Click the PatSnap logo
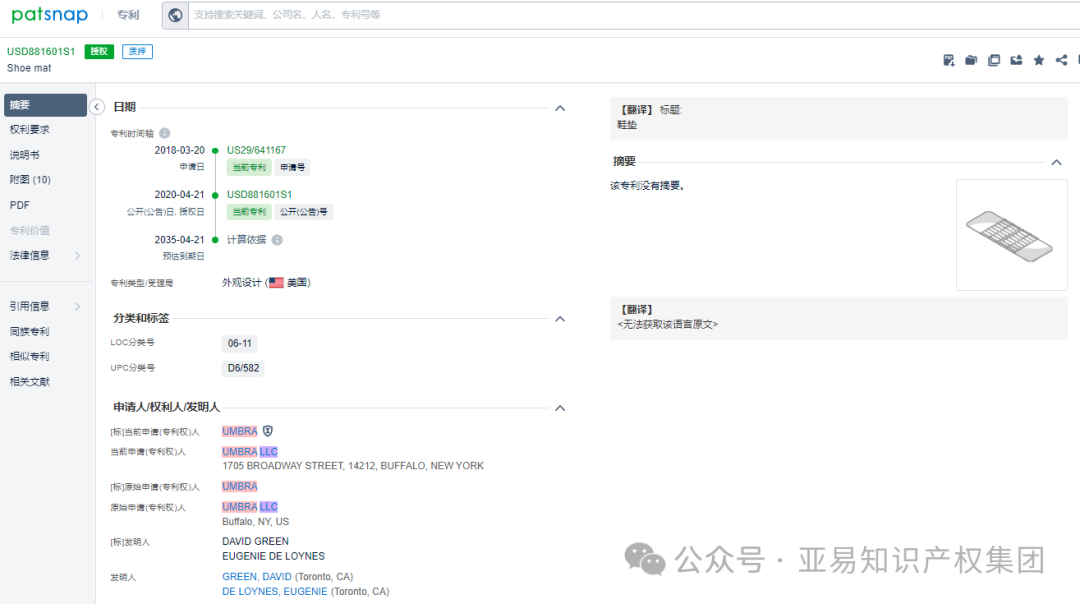Screen dimensions: 1080x604 pos(50,14)
